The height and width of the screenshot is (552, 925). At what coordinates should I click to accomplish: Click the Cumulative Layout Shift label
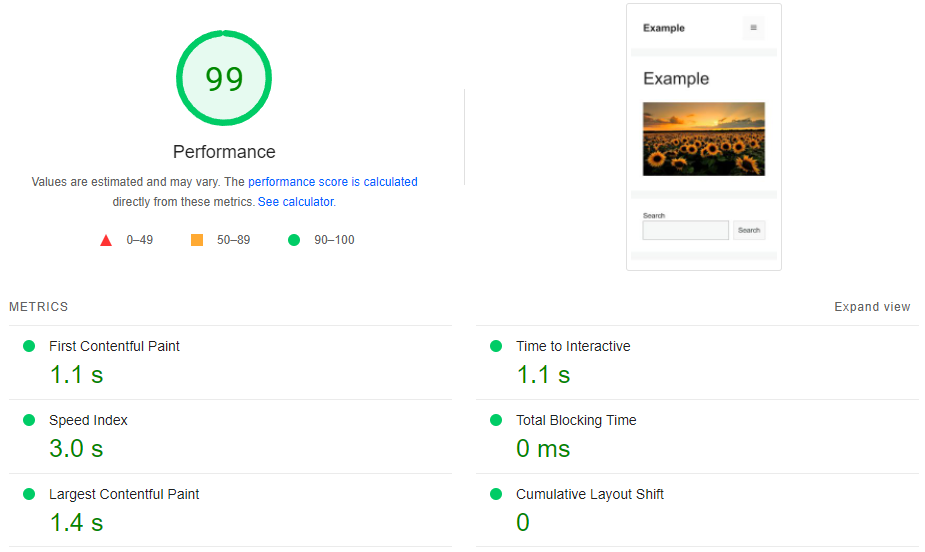pyautogui.click(x=590, y=494)
